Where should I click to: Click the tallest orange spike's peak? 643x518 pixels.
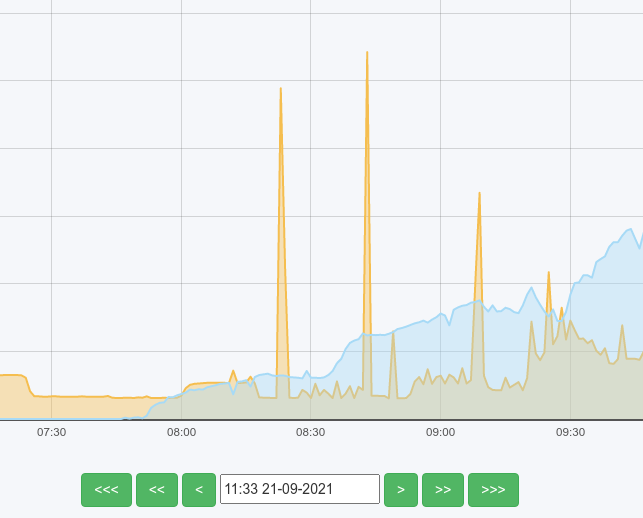367,53
